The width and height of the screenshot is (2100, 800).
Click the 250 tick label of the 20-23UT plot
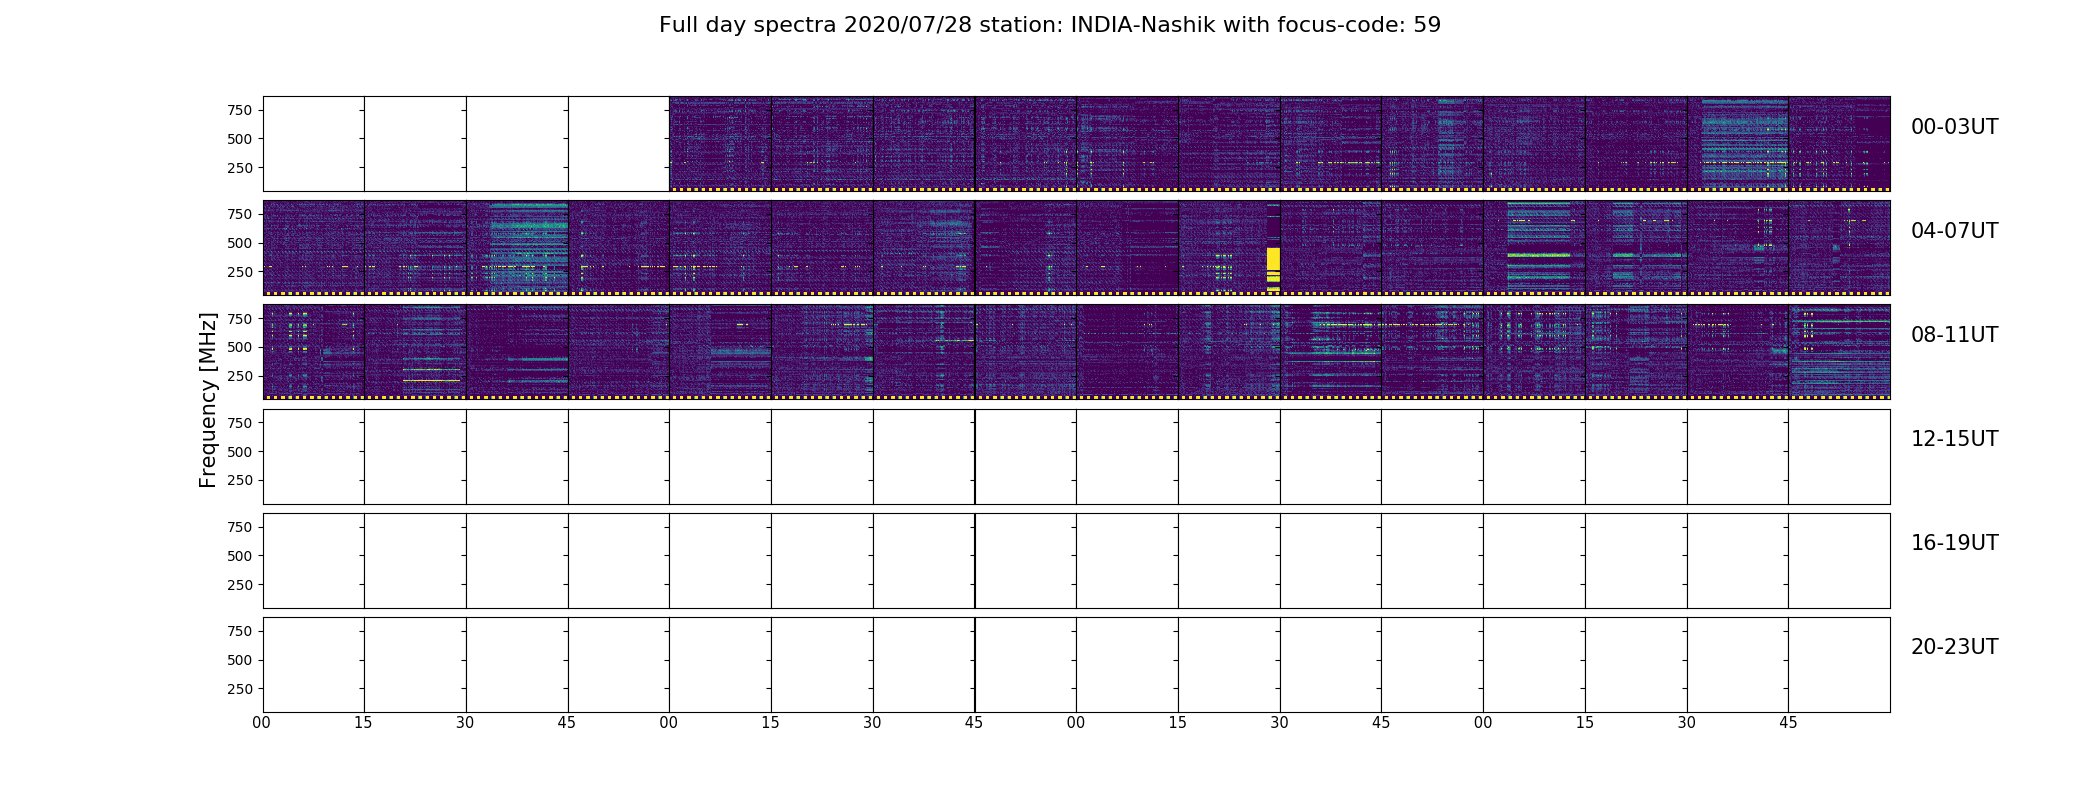tap(240, 689)
